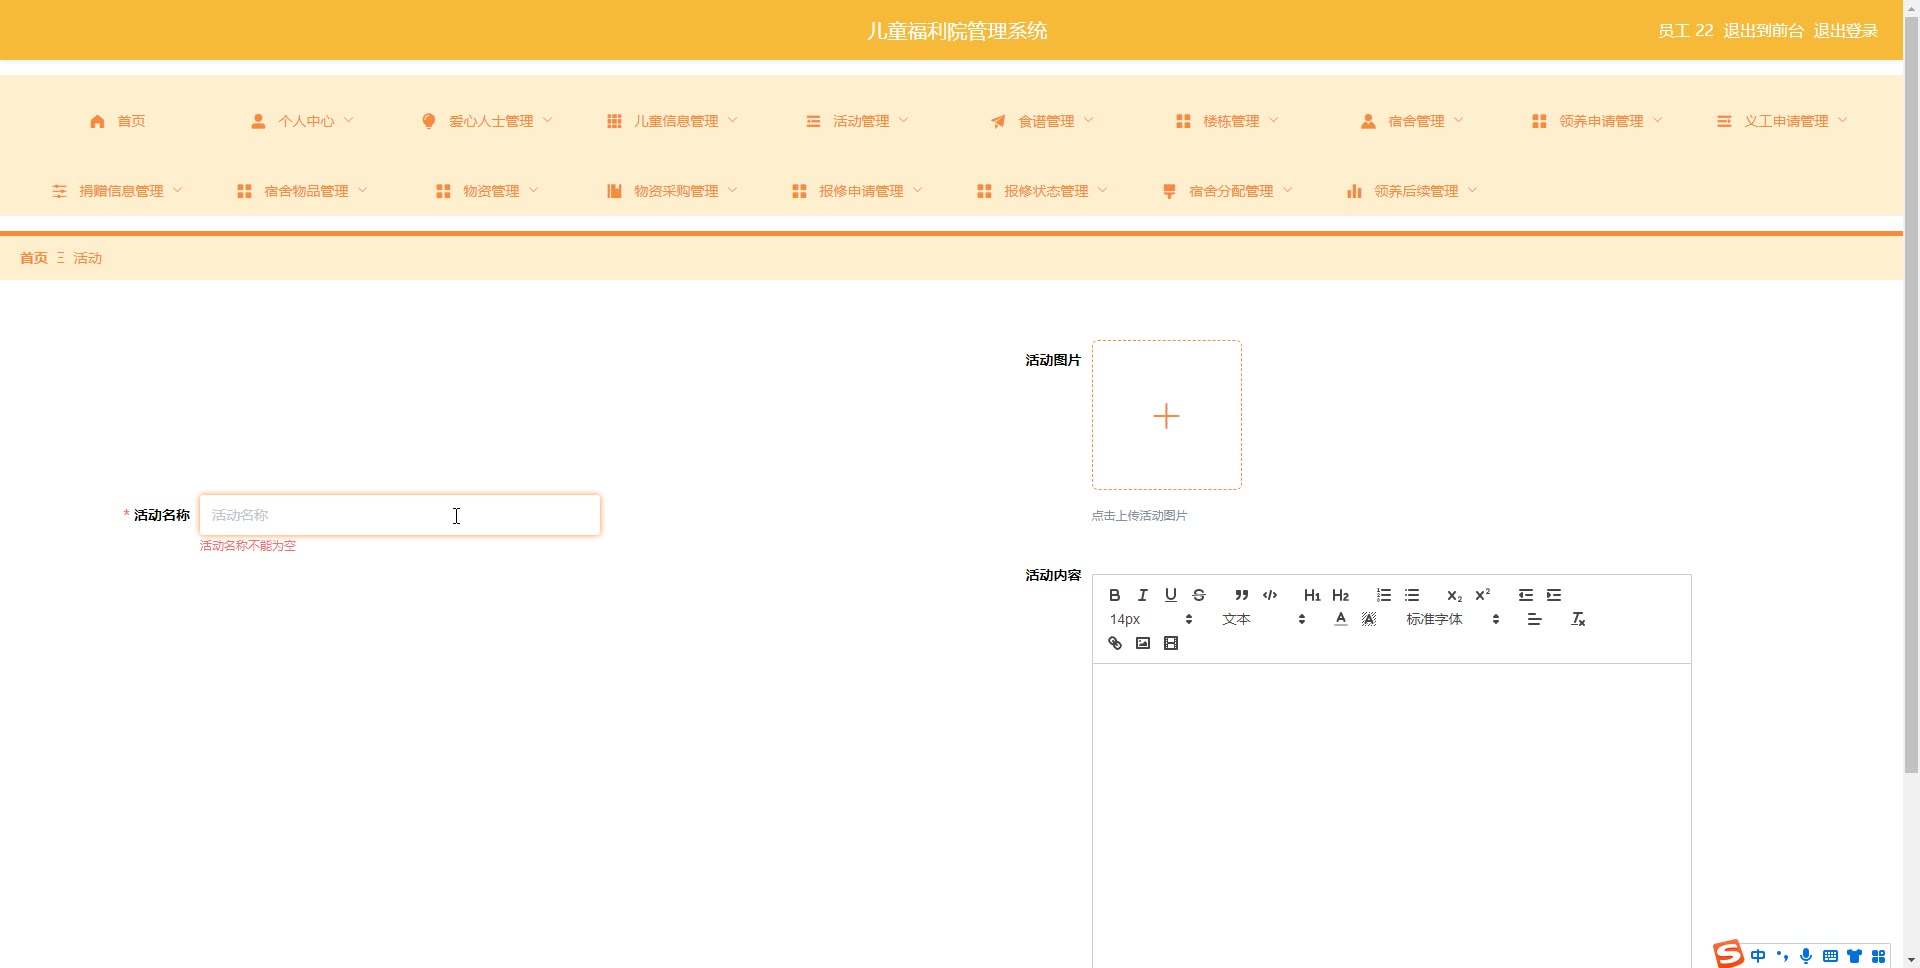Switch Sogou Chinese/English mode (中)
The height and width of the screenshot is (968, 1920).
(x=1758, y=956)
